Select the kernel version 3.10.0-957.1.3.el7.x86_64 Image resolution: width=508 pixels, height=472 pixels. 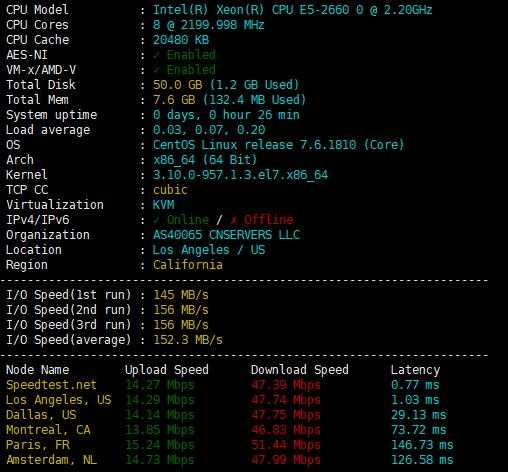point(240,175)
